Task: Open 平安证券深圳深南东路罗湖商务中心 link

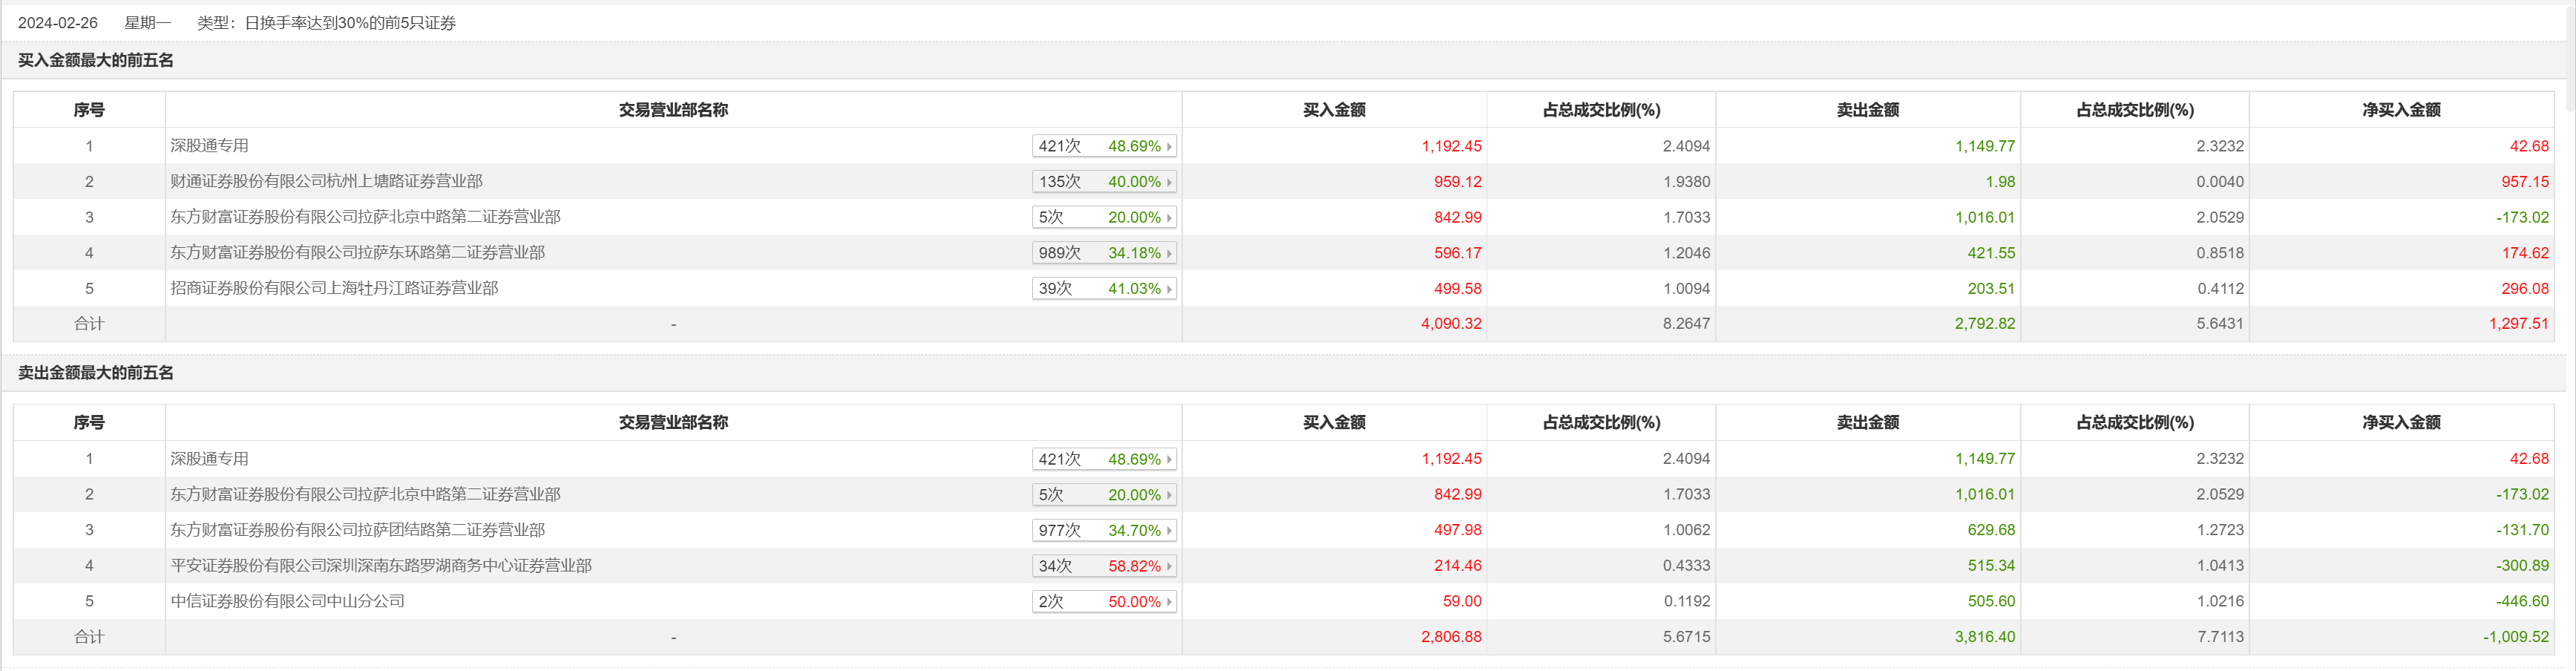Action: coord(381,565)
